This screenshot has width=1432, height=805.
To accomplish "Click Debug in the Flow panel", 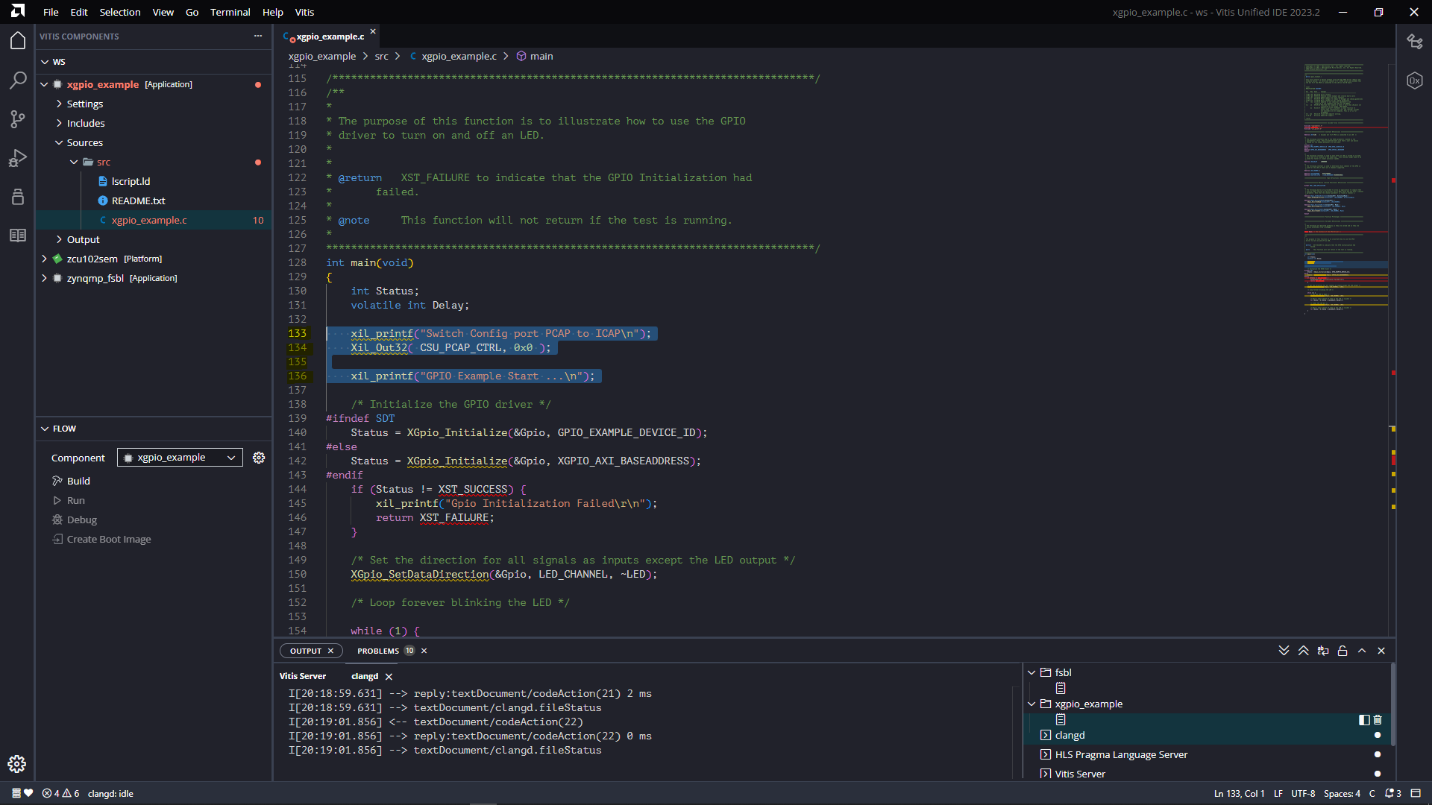I will click(81, 520).
